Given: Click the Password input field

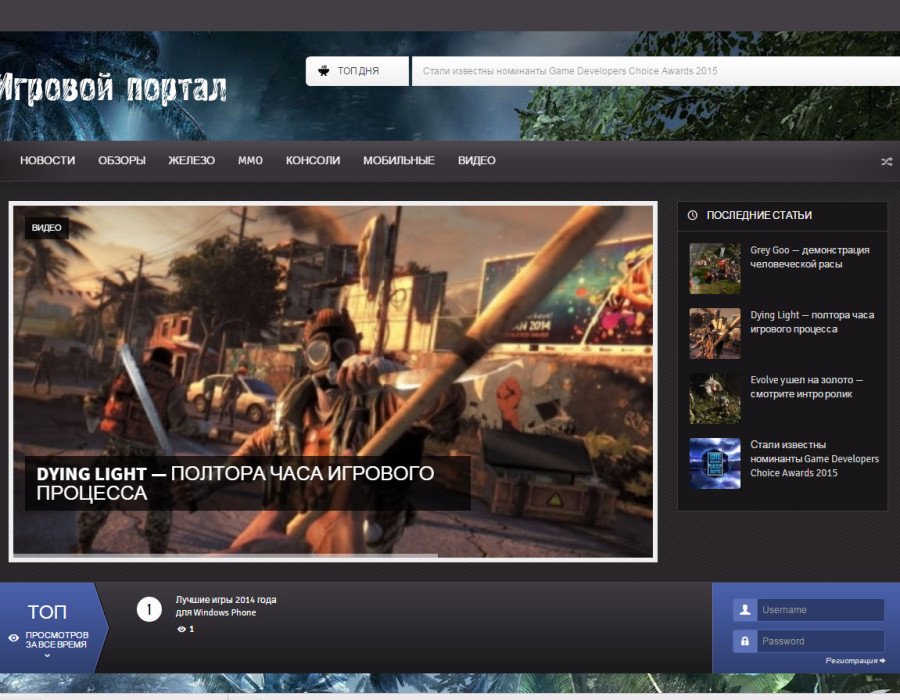Looking at the screenshot, I should pos(820,641).
